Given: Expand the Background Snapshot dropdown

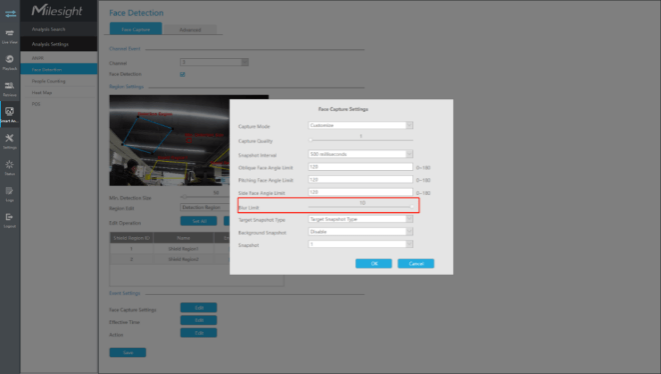Looking at the screenshot, I should tap(360, 231).
